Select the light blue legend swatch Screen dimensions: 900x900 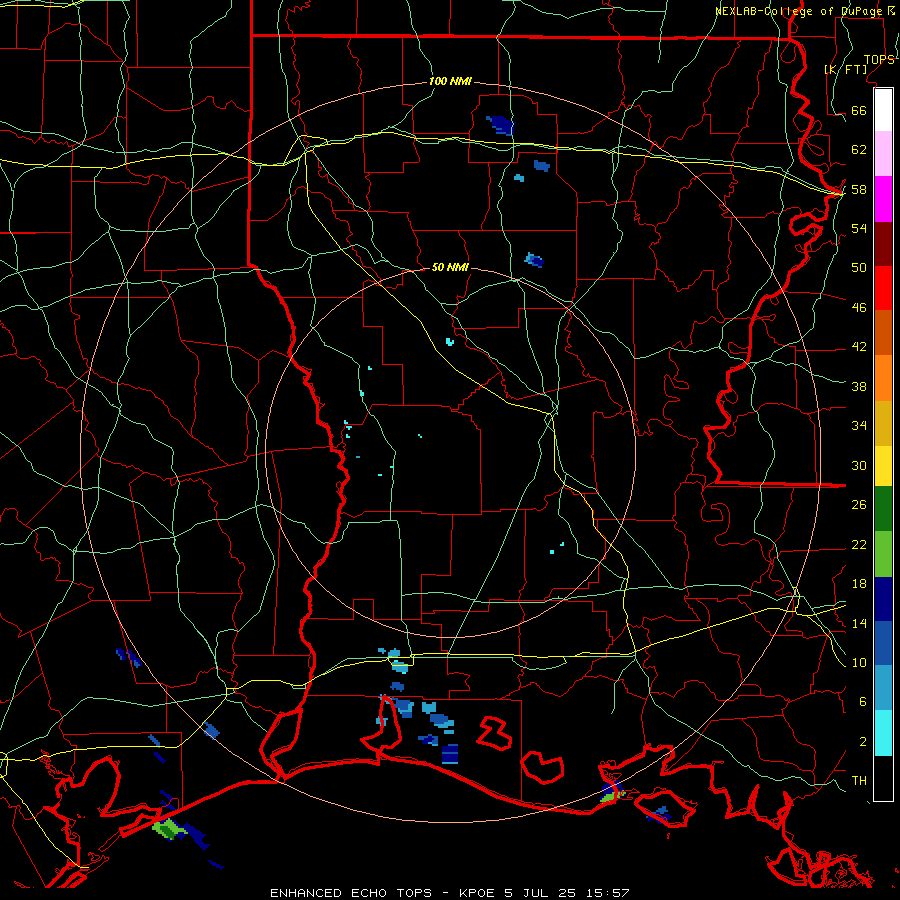(x=883, y=688)
